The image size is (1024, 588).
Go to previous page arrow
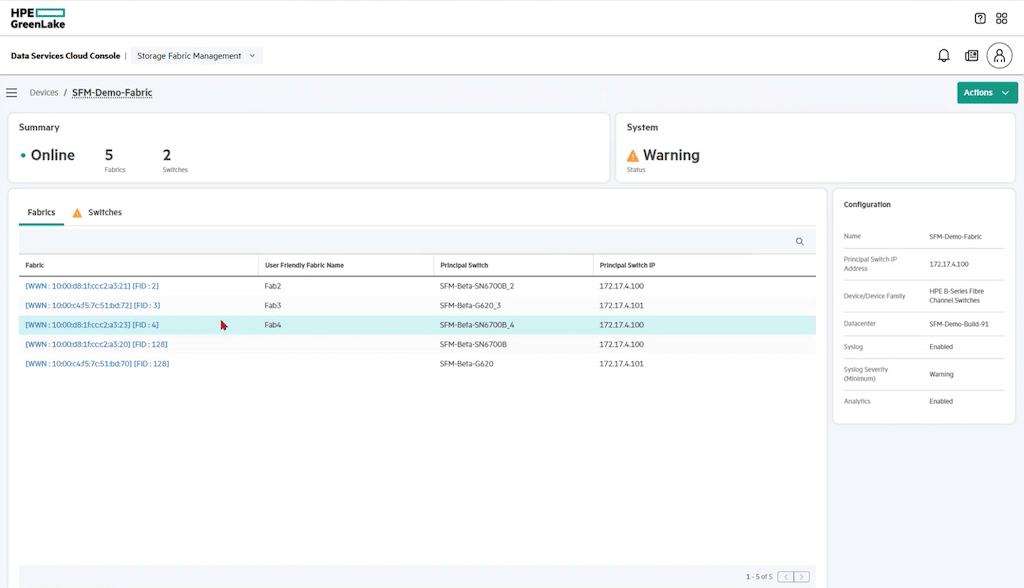[786, 577]
